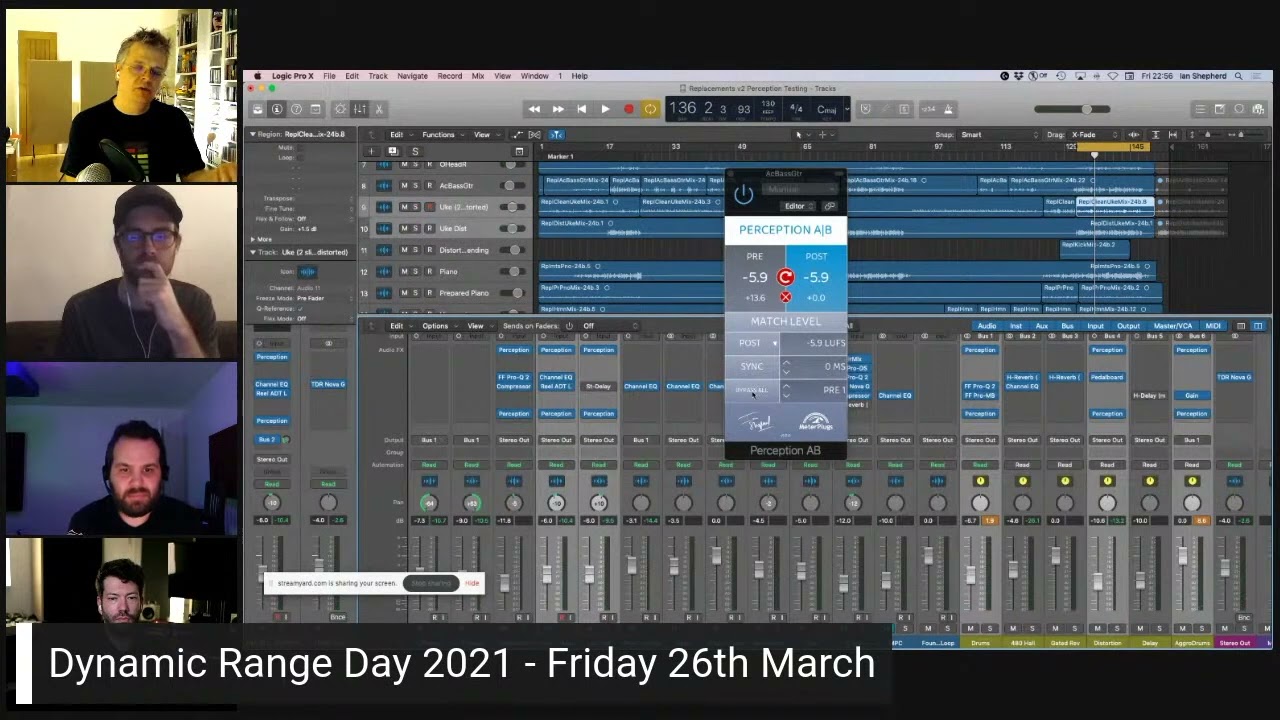Toggle the Inspector icon in control bar
Viewport: 1280px width, 720px height.
pyautogui.click(x=277, y=109)
